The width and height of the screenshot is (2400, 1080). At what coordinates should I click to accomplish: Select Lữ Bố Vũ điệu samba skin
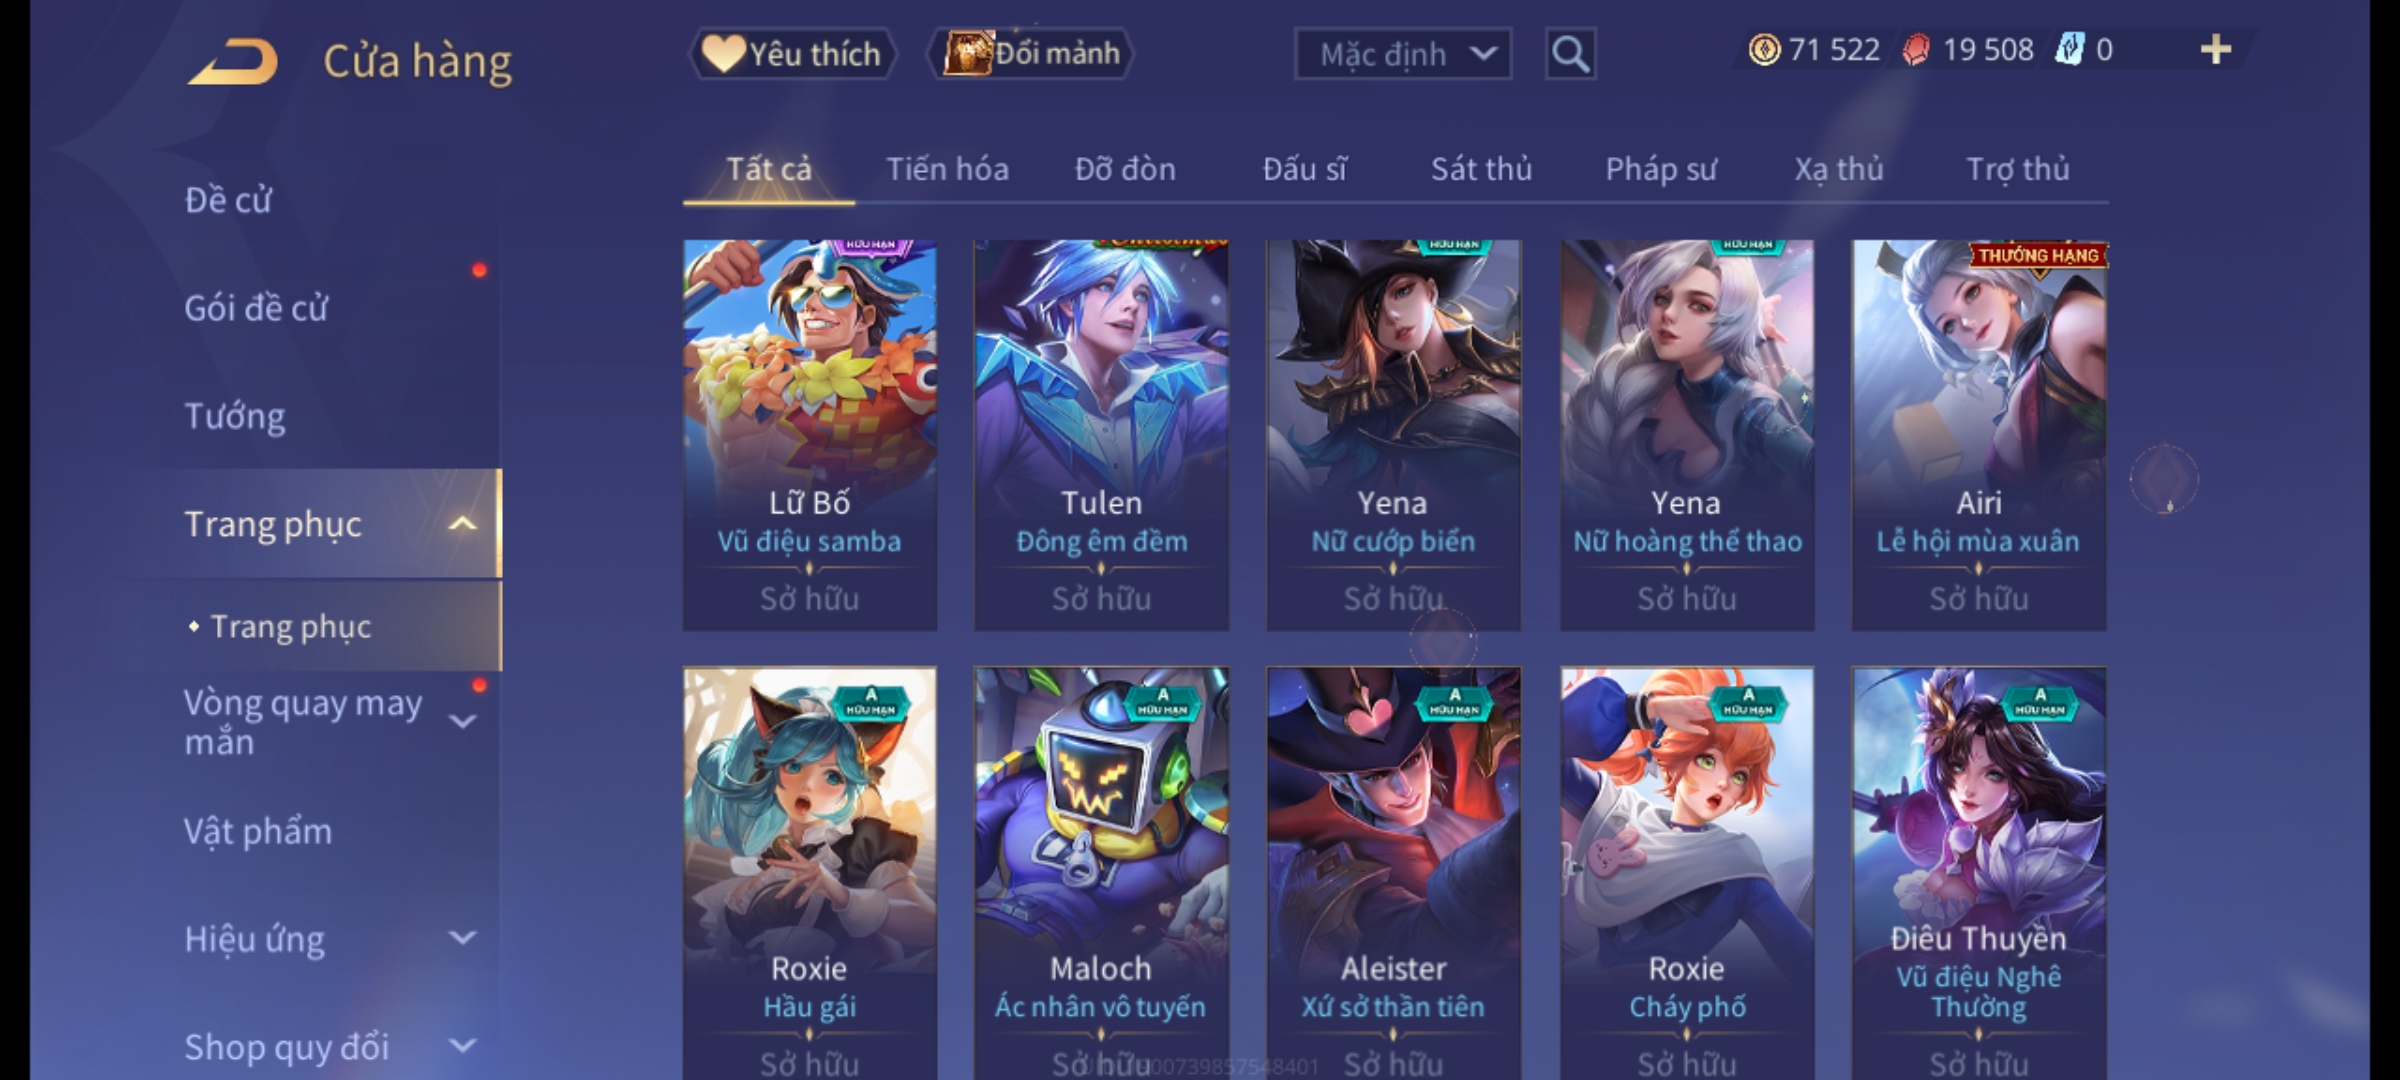pos(810,435)
